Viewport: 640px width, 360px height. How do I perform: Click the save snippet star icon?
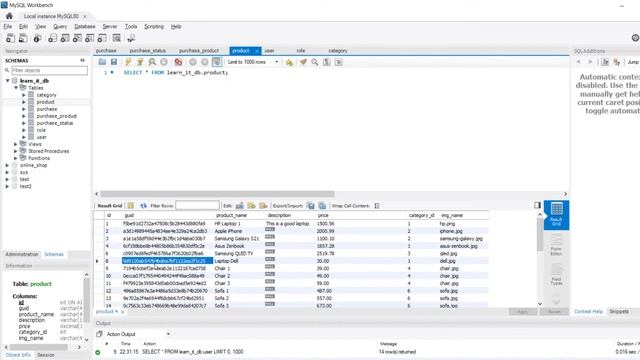pos(289,62)
